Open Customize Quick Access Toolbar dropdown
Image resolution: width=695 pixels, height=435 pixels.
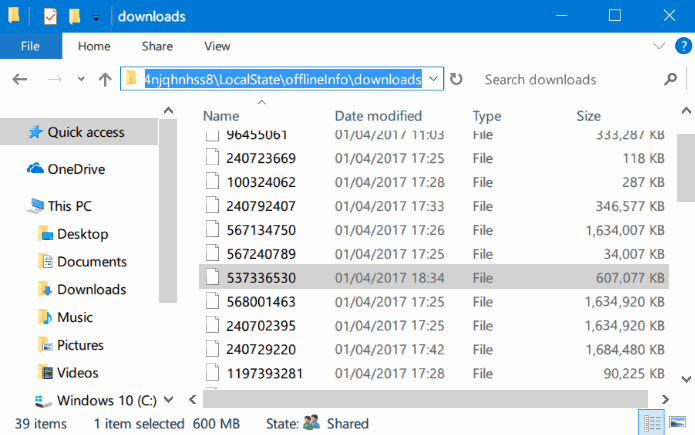click(x=95, y=17)
